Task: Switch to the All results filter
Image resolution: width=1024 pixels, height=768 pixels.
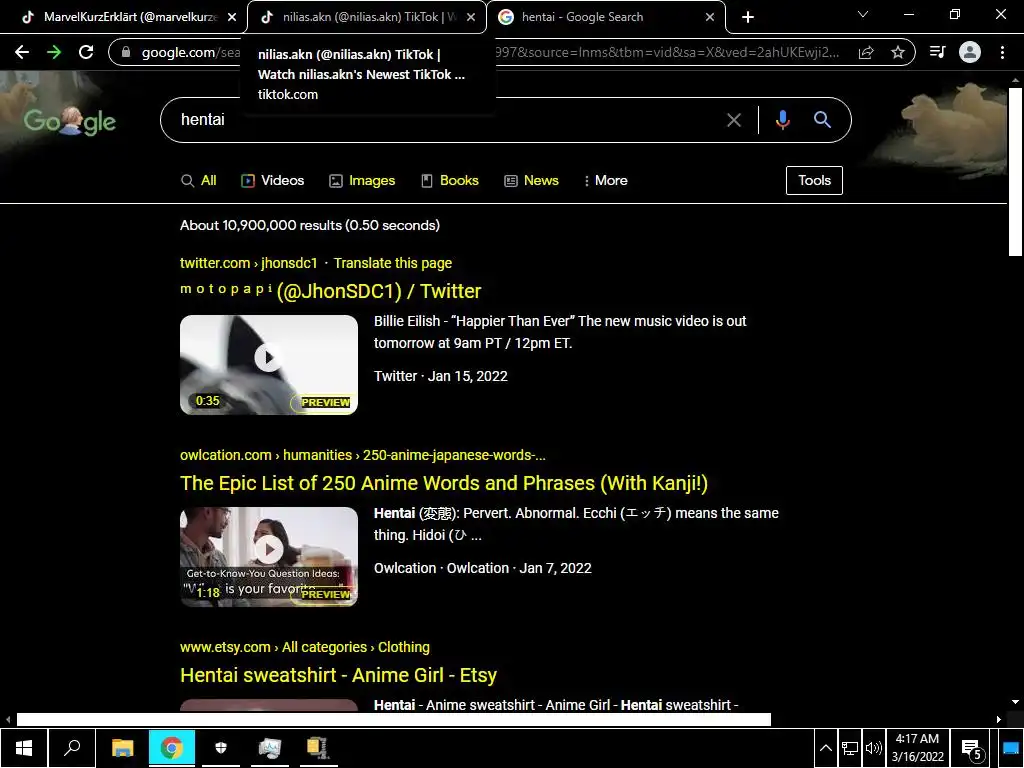Action: coord(199,180)
